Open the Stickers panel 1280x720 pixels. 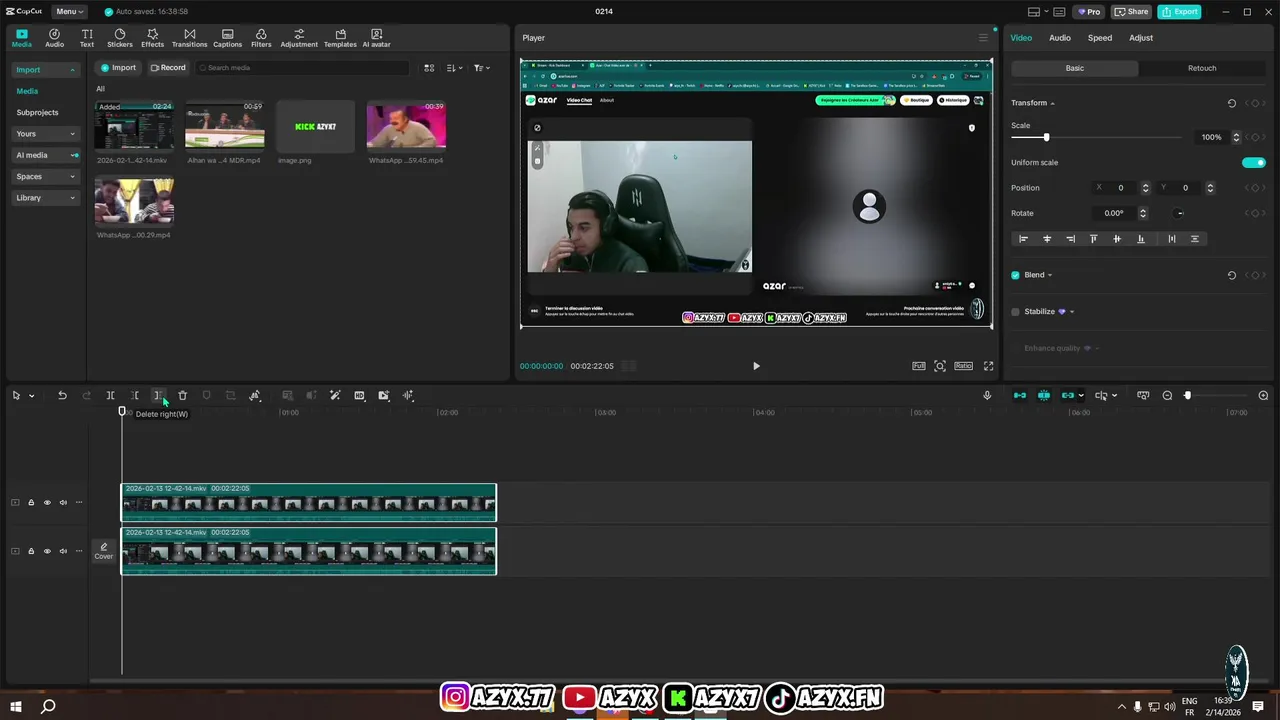pyautogui.click(x=120, y=38)
